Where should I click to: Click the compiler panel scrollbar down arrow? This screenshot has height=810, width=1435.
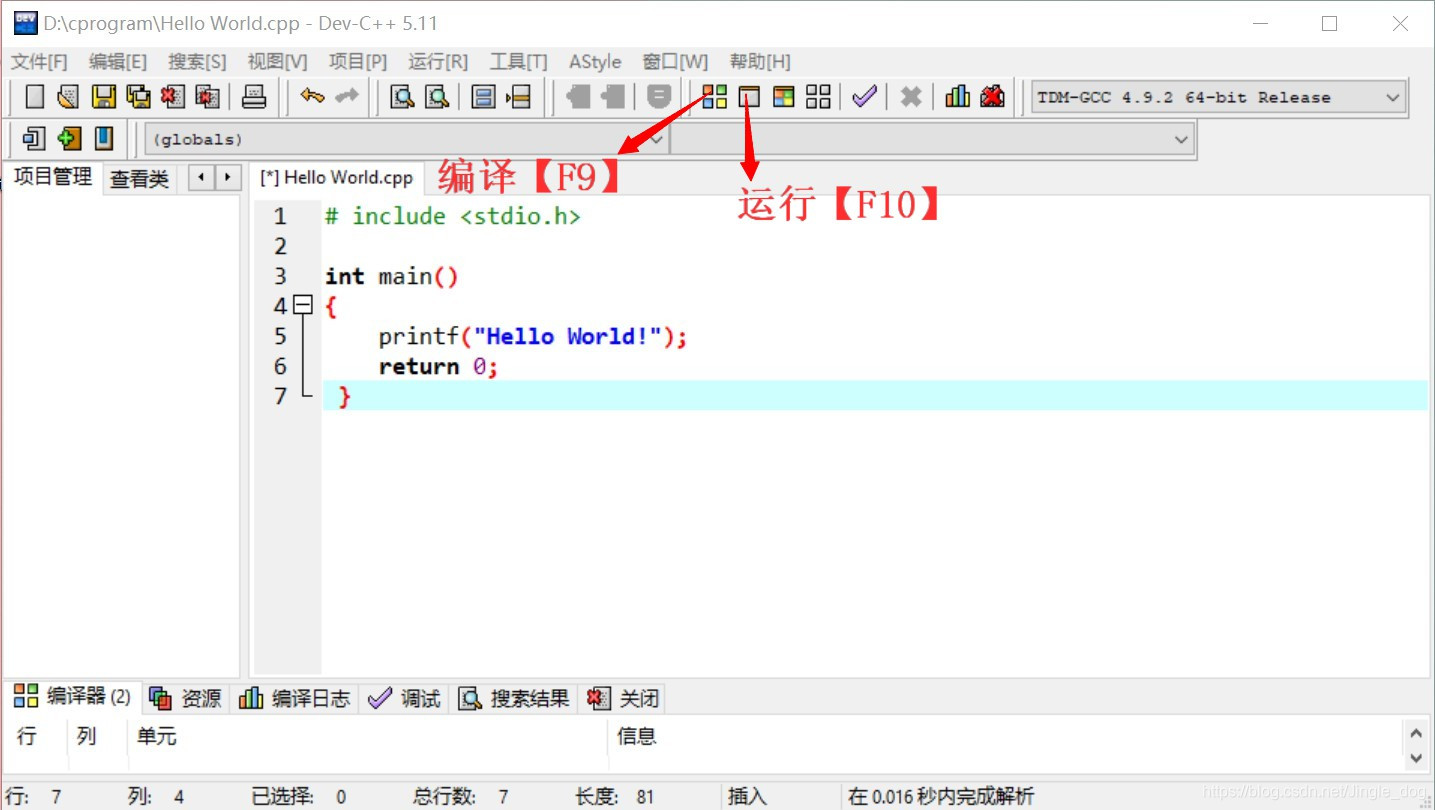coord(1416,759)
